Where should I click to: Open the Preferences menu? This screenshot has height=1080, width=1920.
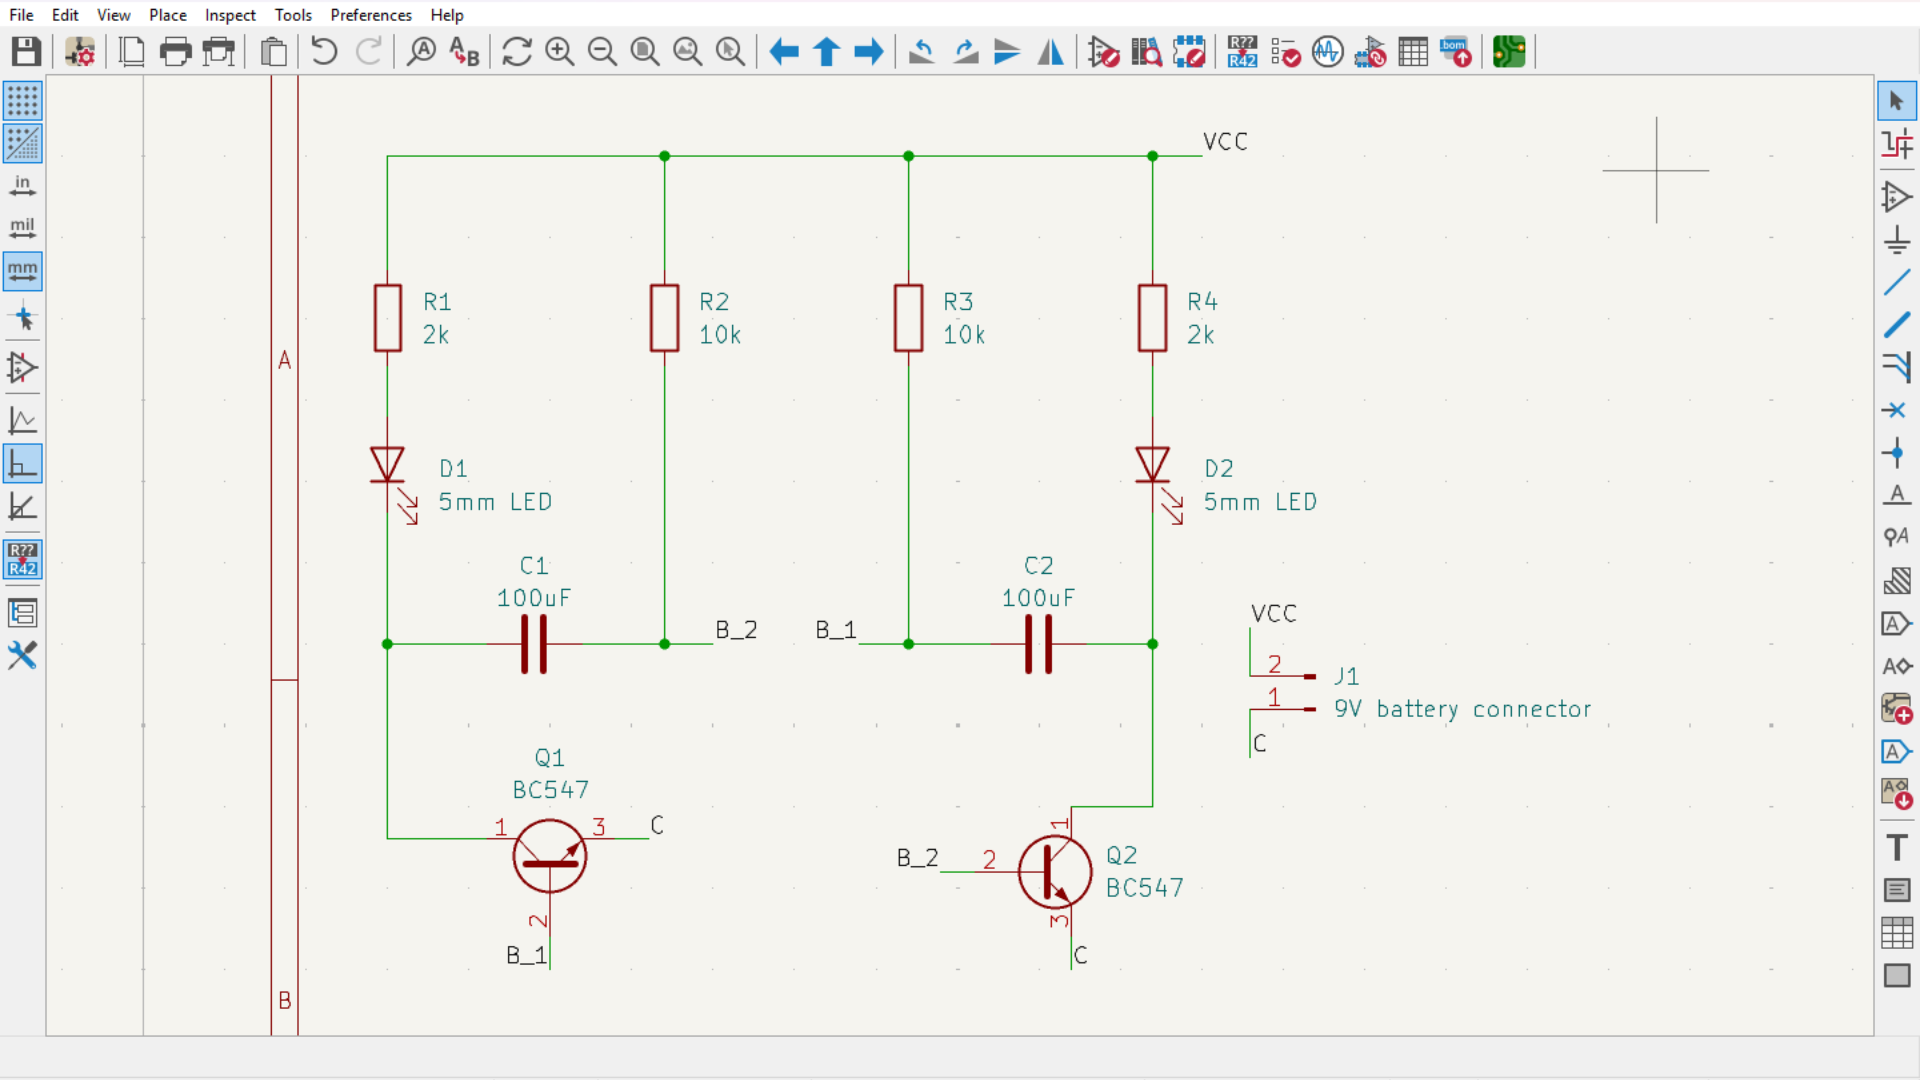point(371,15)
